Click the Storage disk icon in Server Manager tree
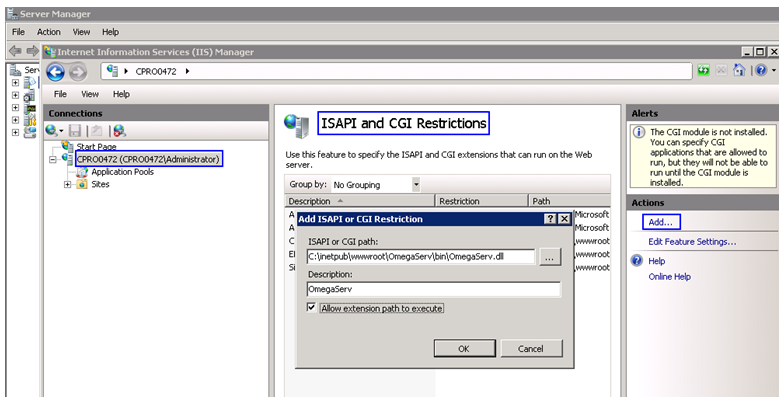 [30, 132]
